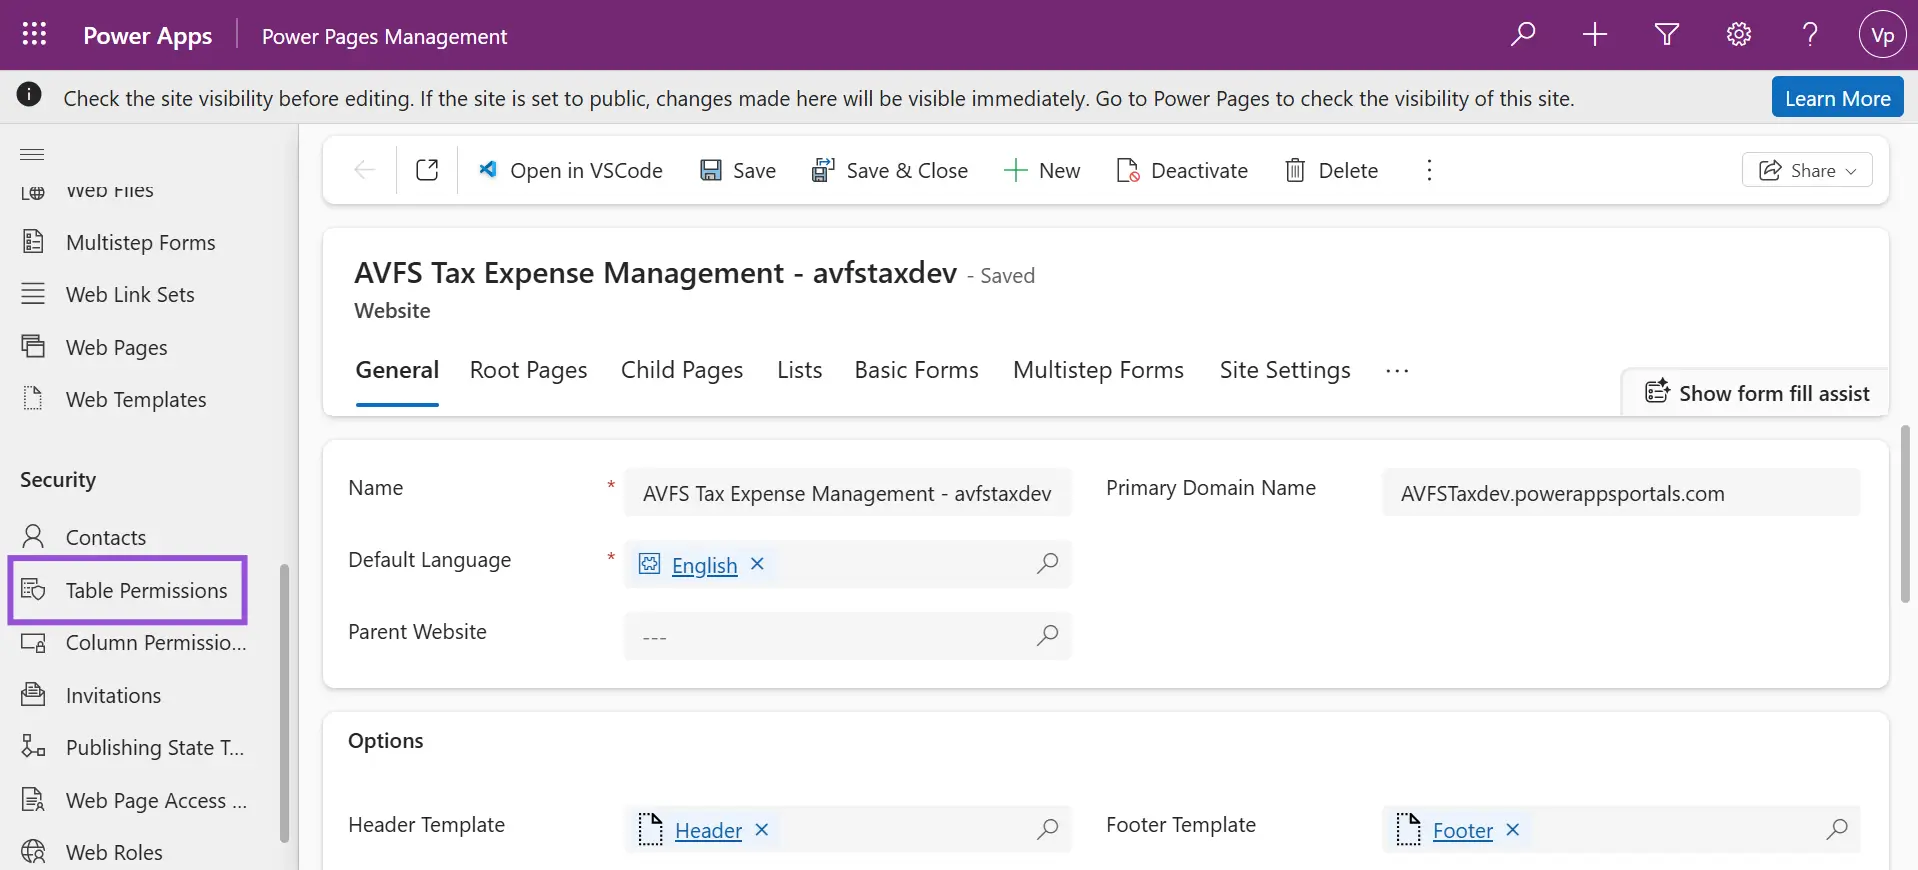The width and height of the screenshot is (1918, 870).
Task: Open the Site Settings tab
Action: tap(1285, 370)
